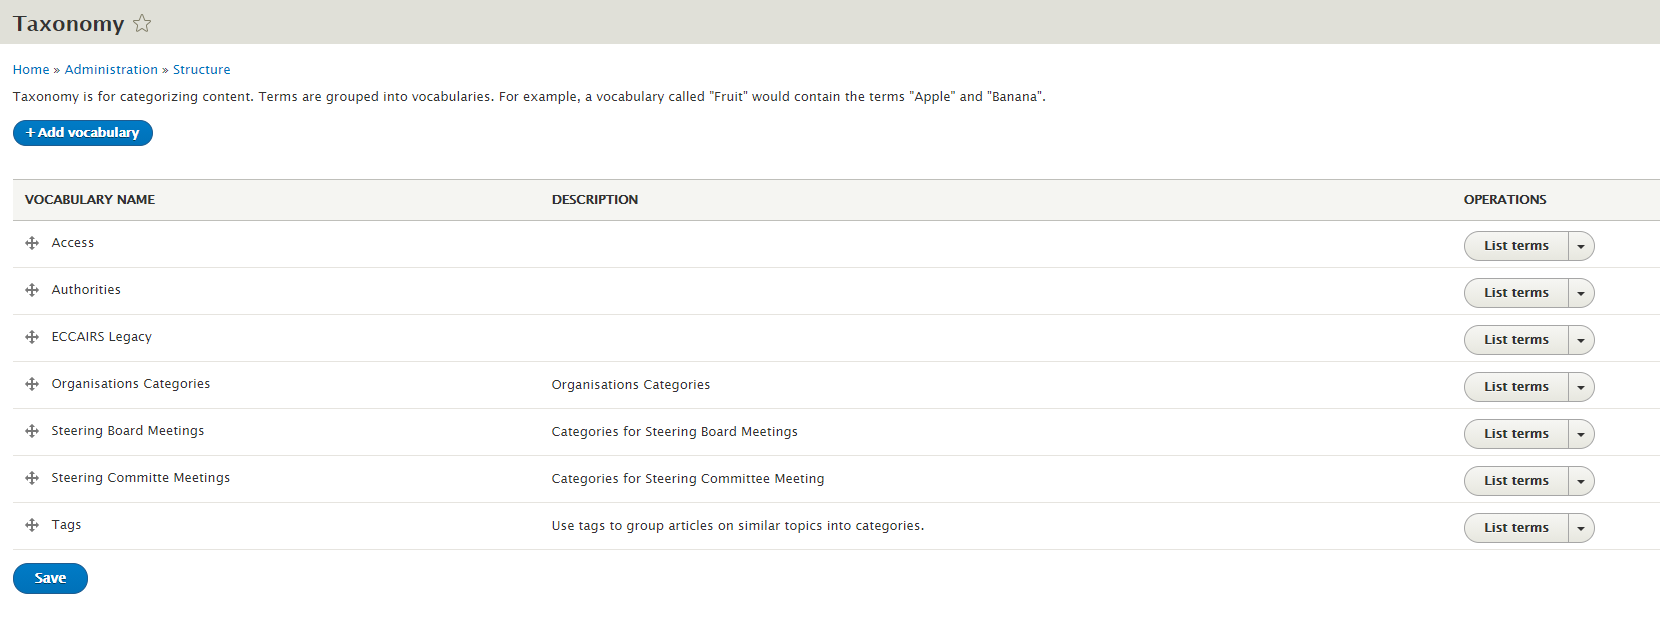1660x629 pixels.
Task: Expand operations dropdown for Steering Board Meetings
Action: [1581, 434]
